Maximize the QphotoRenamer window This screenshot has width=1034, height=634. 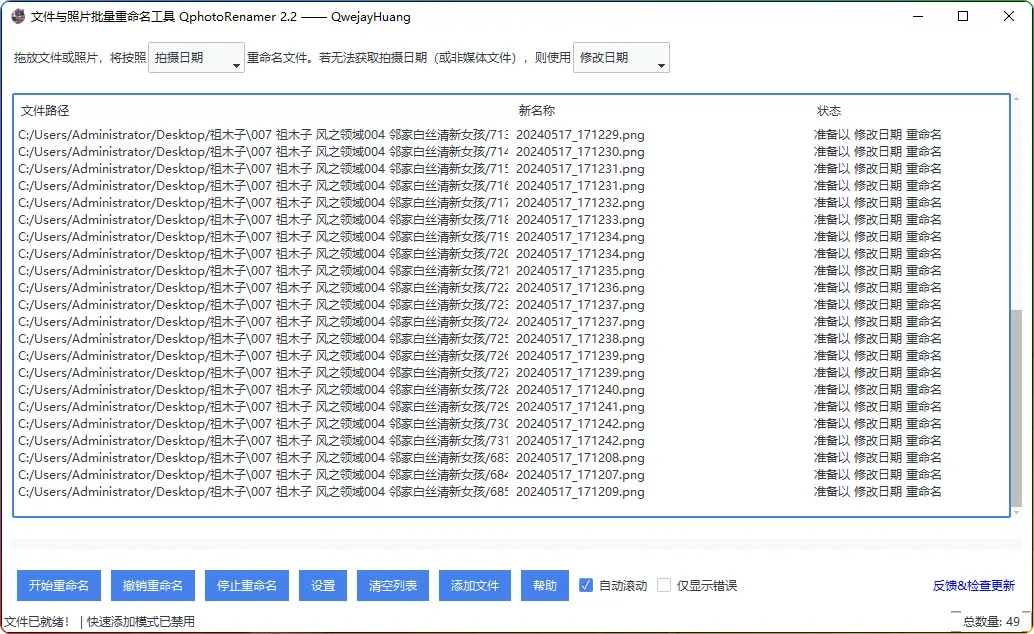(x=963, y=17)
